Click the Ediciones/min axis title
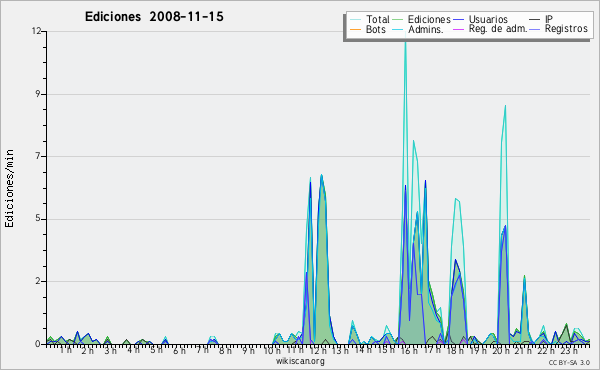This screenshot has height=370, width=600. tap(9, 188)
